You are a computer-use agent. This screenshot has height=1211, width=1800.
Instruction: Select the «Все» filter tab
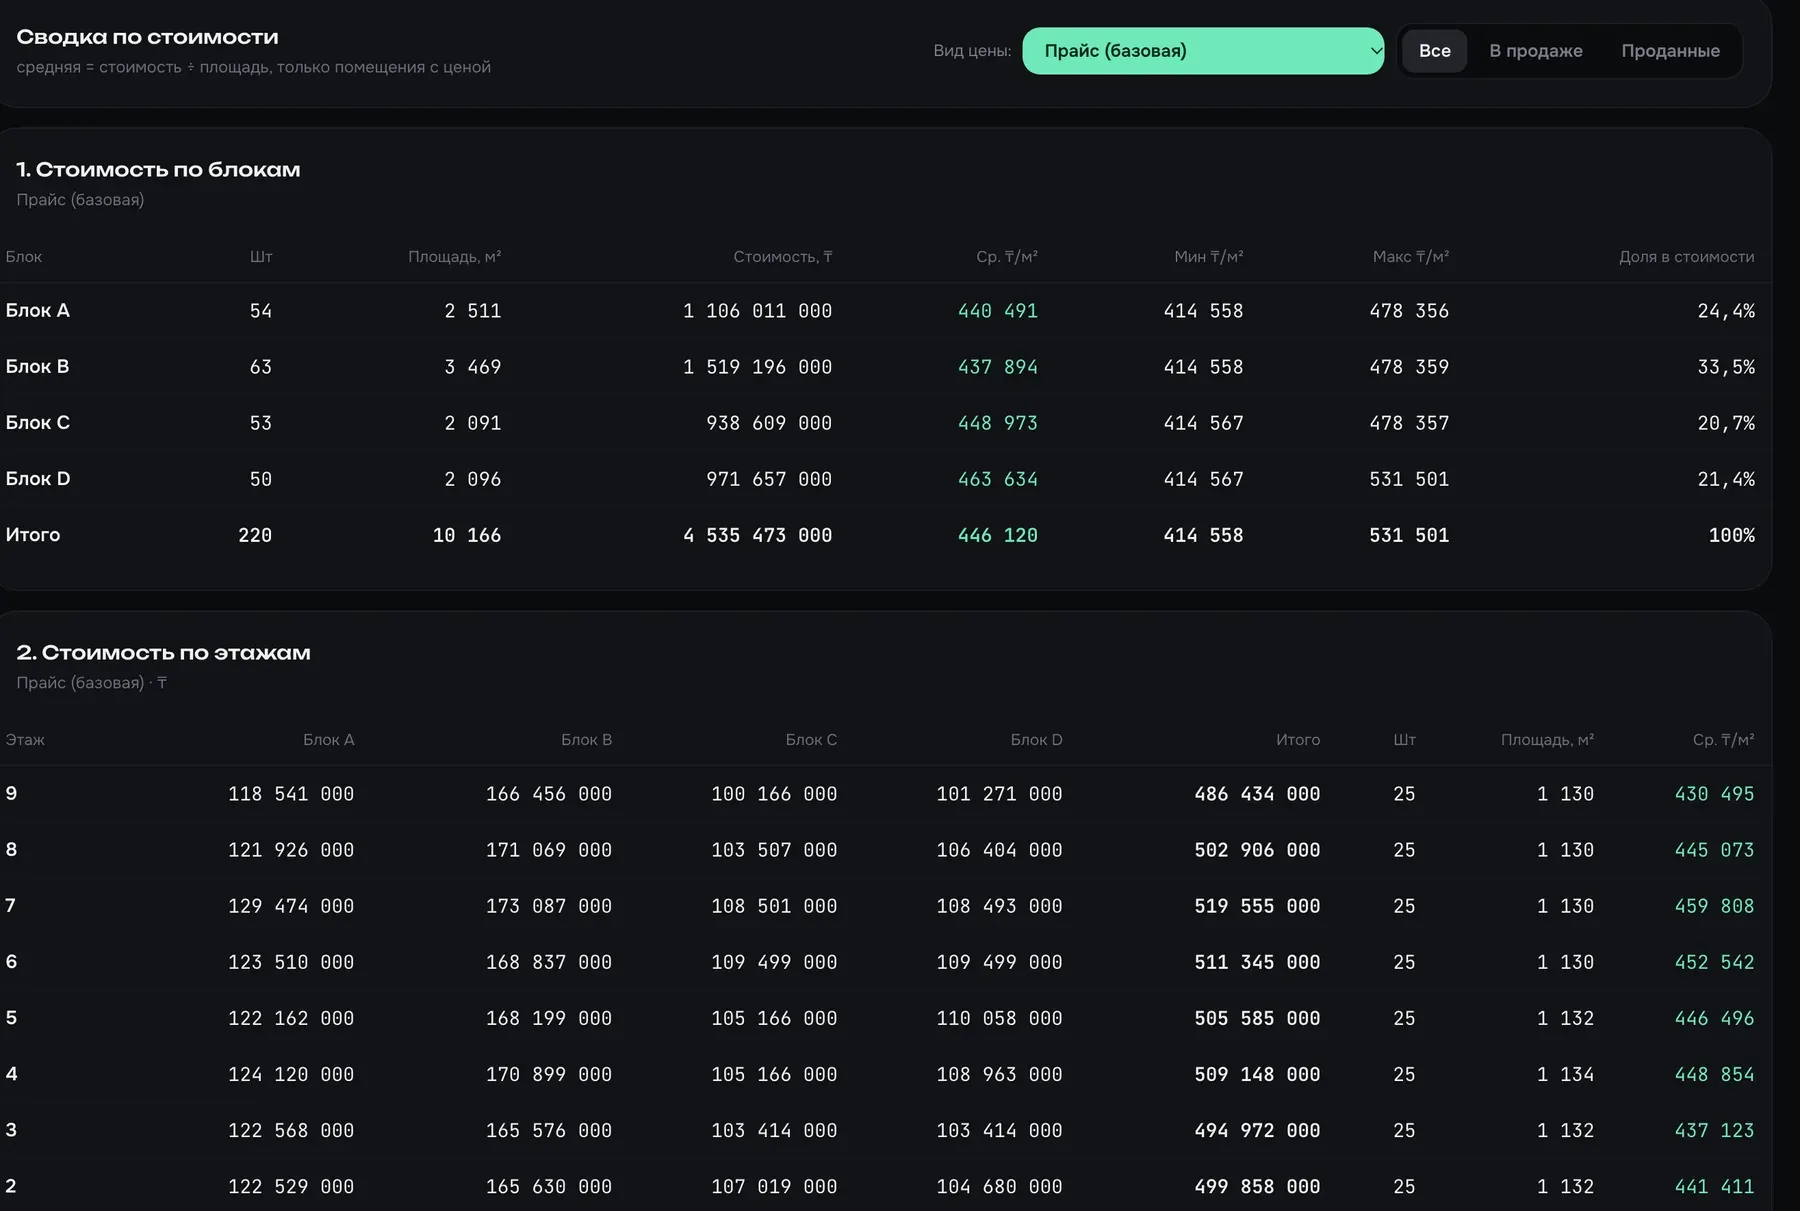click(x=1434, y=51)
